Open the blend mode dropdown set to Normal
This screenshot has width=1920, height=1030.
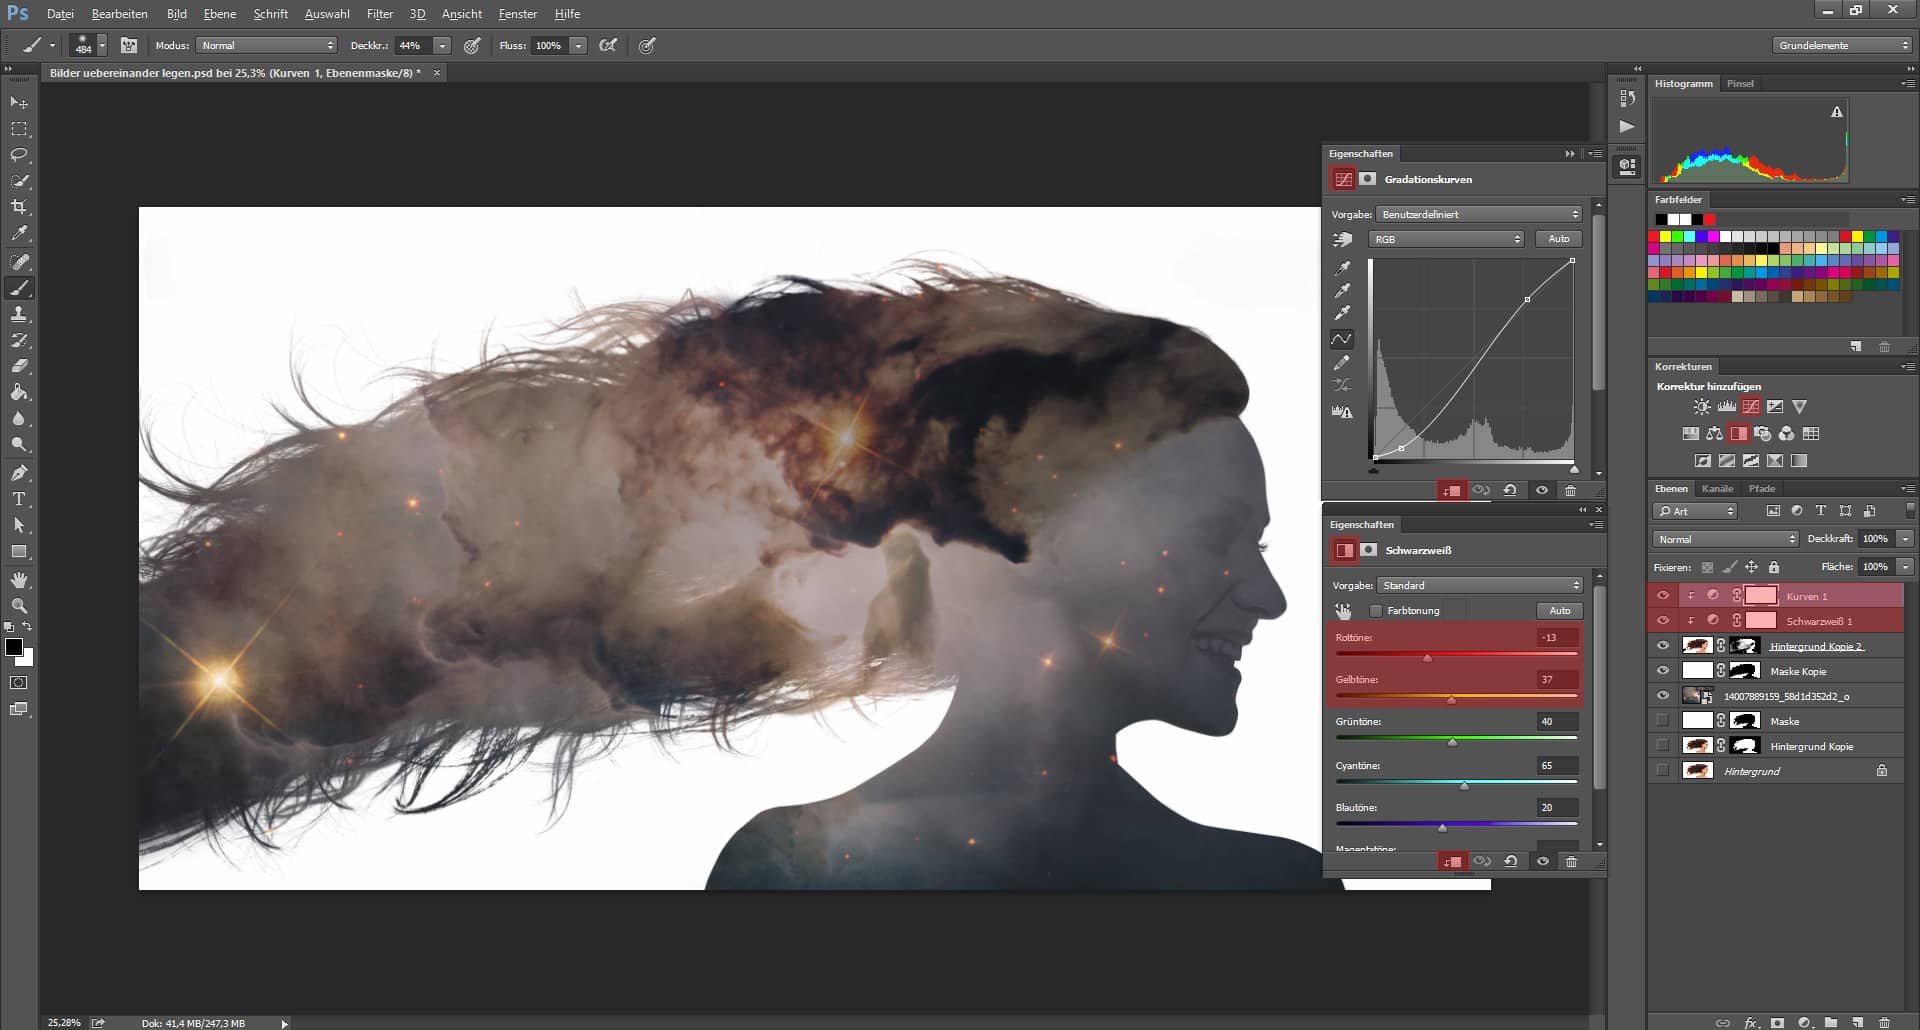pos(1724,539)
